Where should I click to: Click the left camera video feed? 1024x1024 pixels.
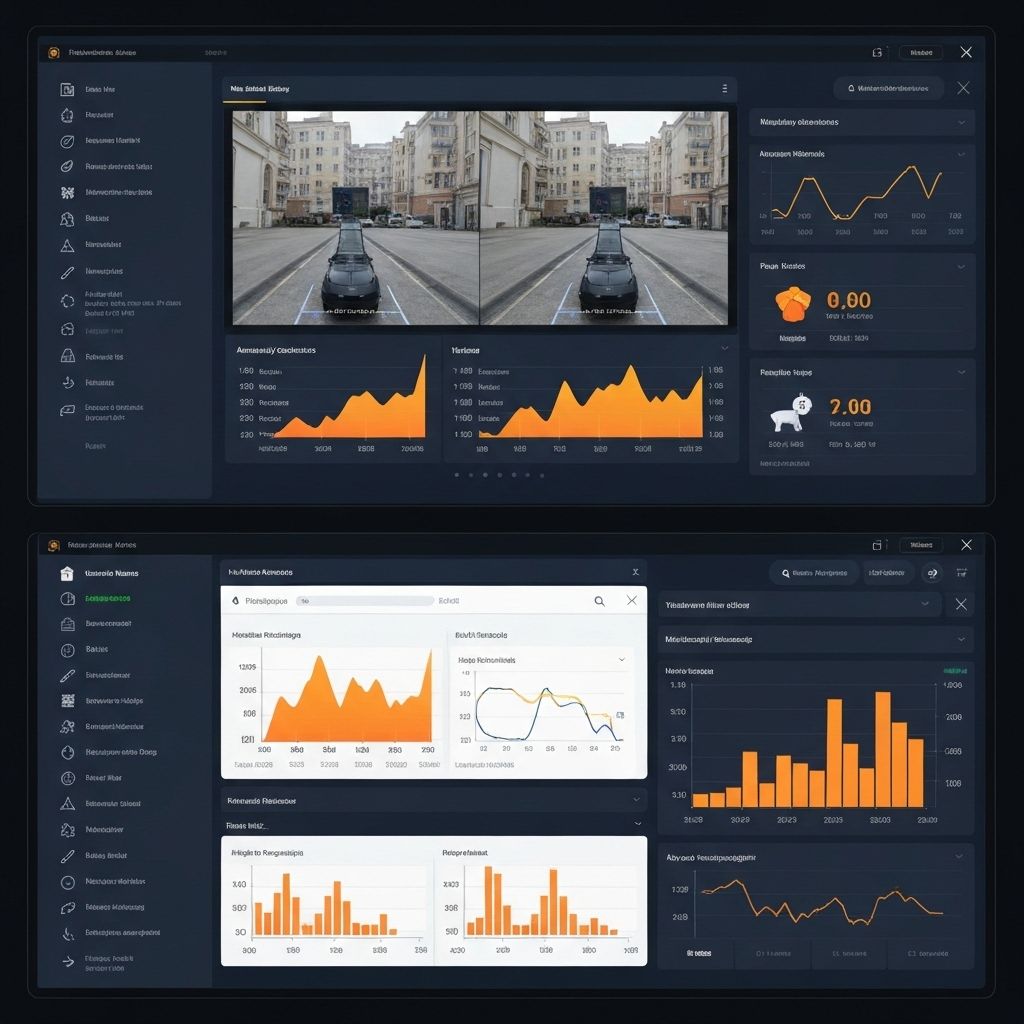pyautogui.click(x=356, y=217)
